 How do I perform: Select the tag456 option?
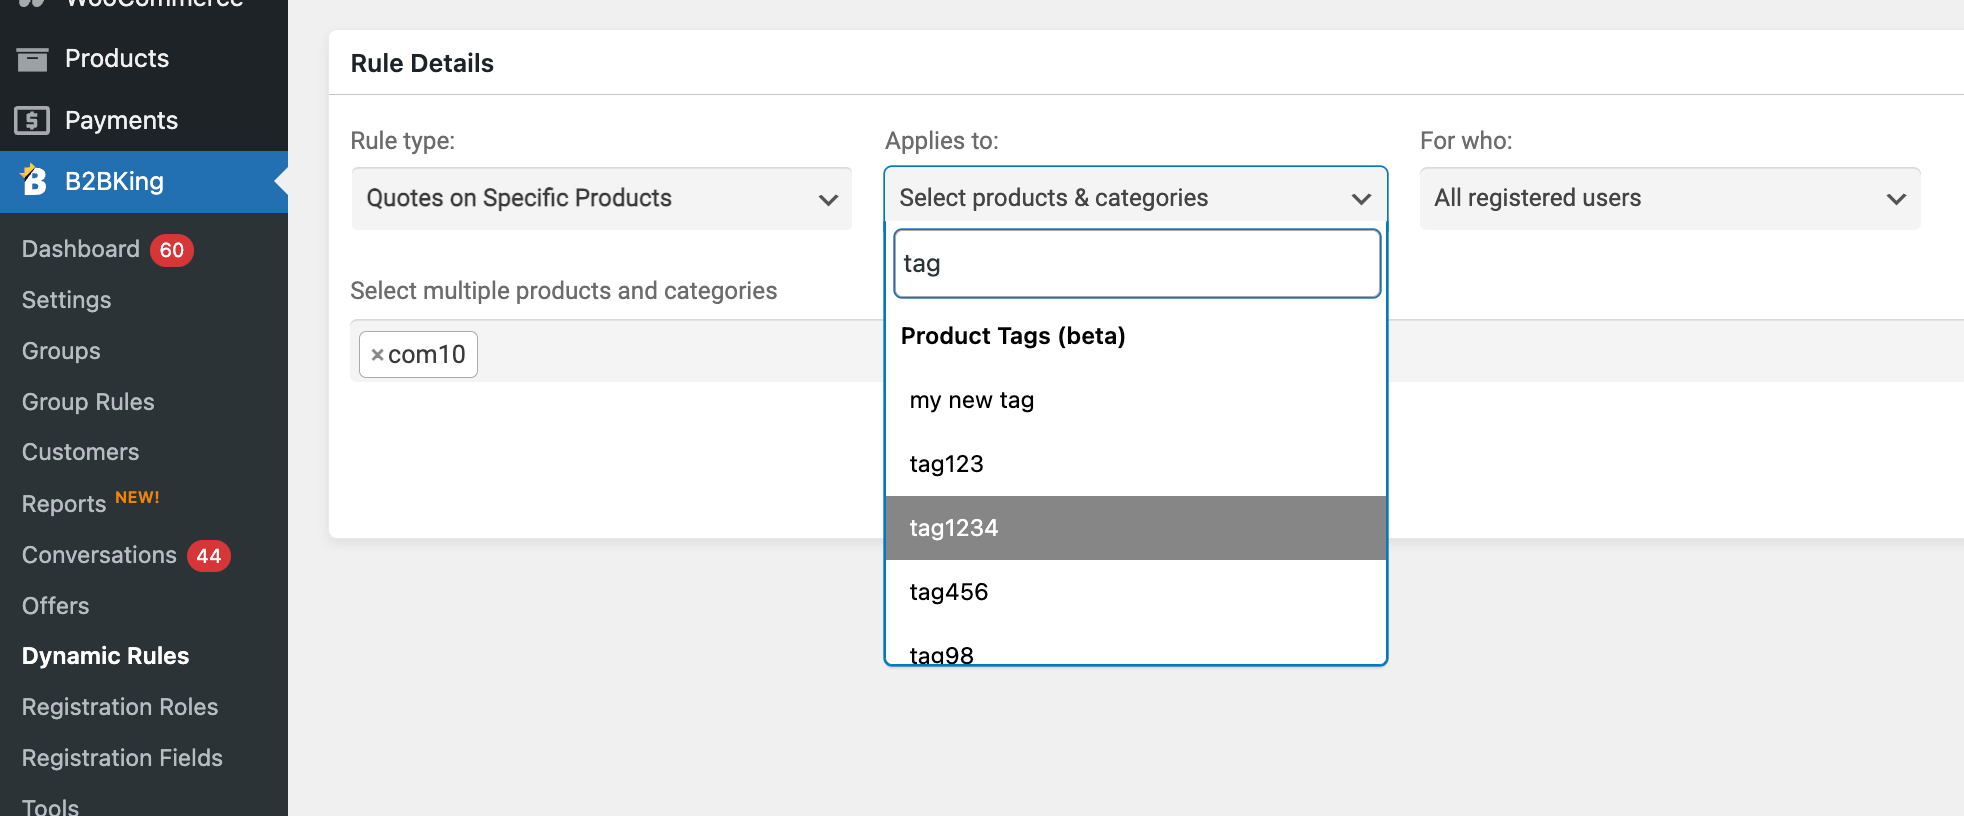tap(1136, 592)
